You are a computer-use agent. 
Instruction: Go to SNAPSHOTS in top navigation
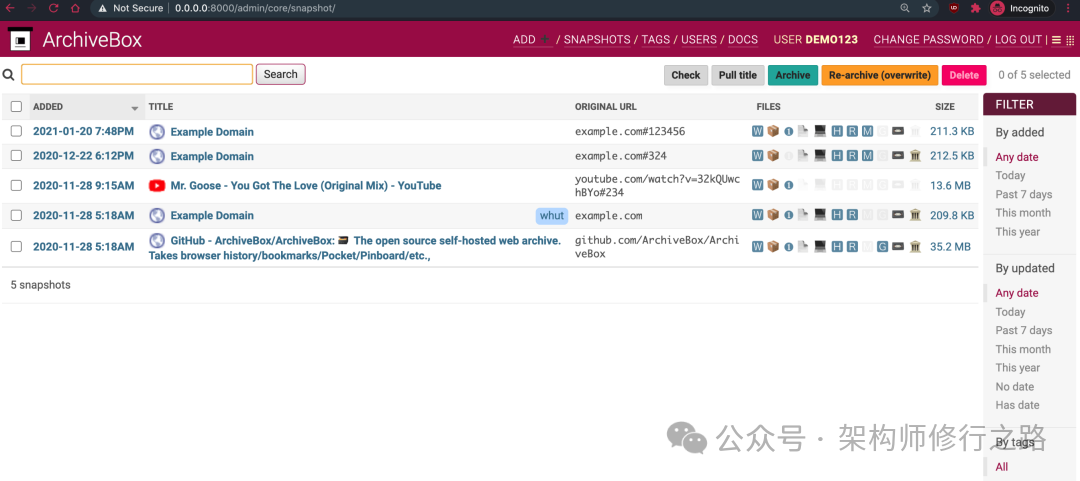pos(597,40)
